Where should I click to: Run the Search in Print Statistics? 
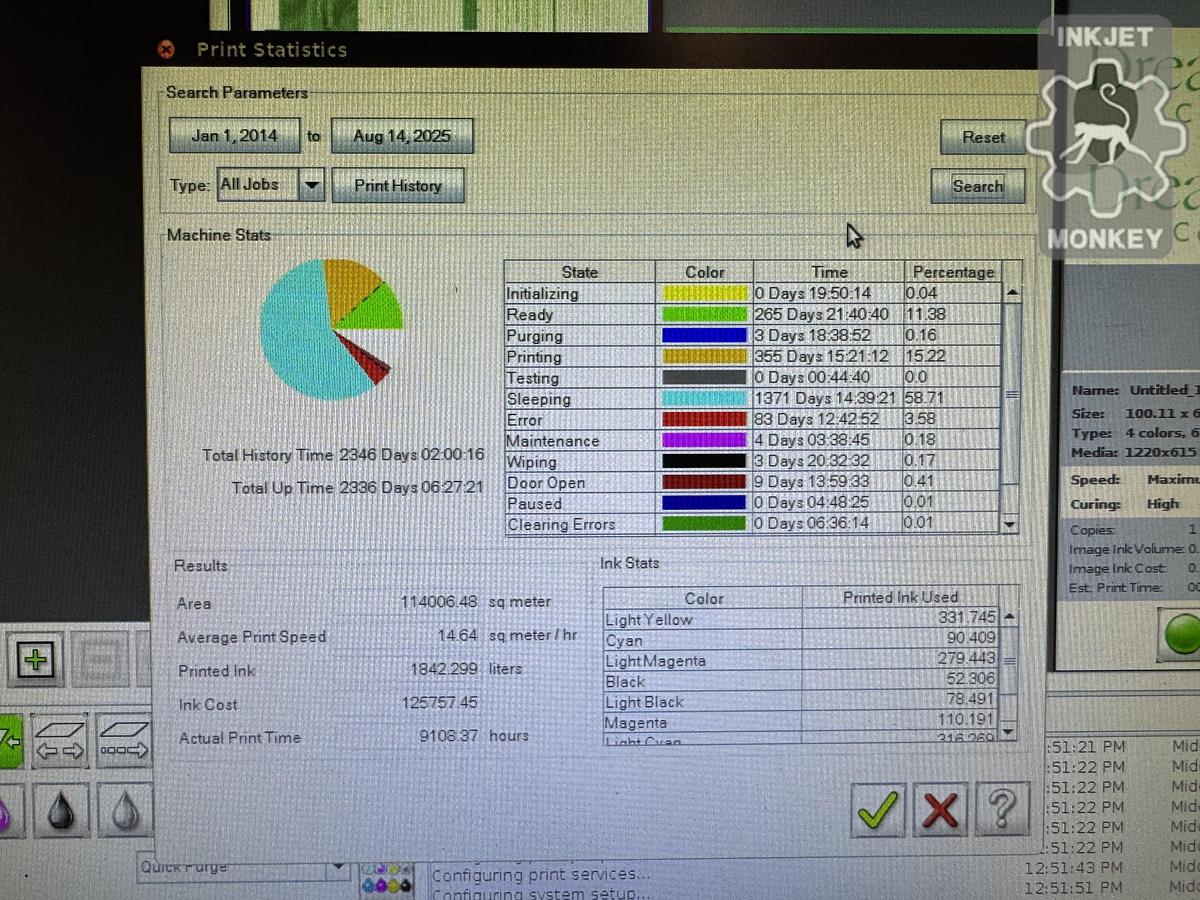tap(977, 186)
